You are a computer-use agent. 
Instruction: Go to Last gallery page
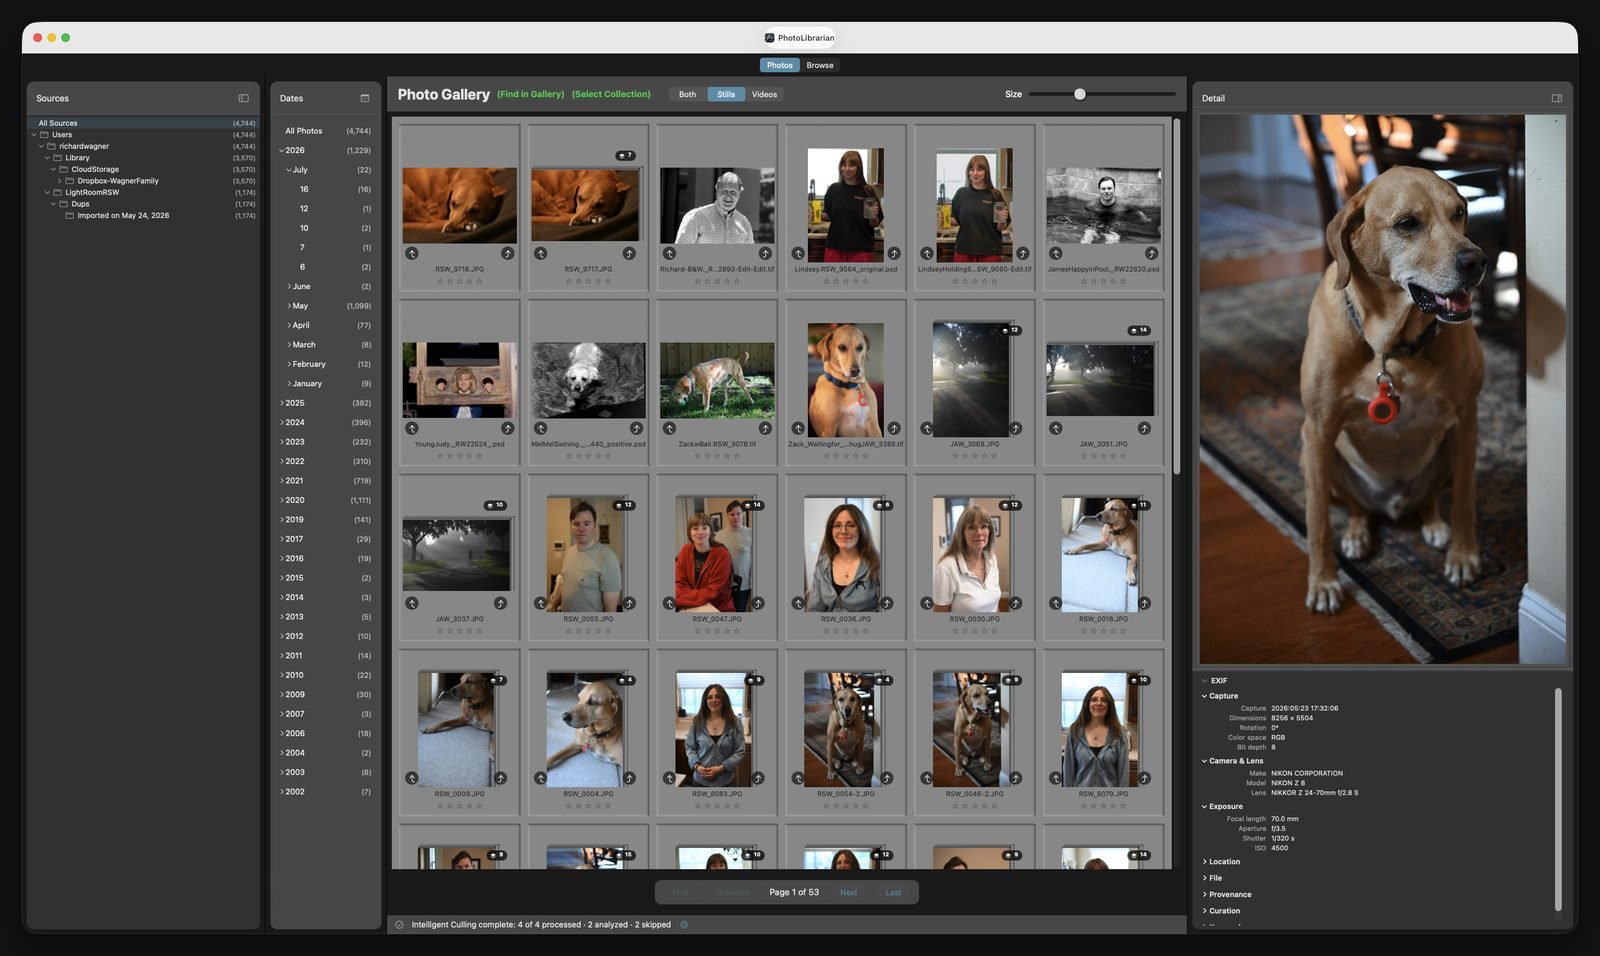pos(893,893)
